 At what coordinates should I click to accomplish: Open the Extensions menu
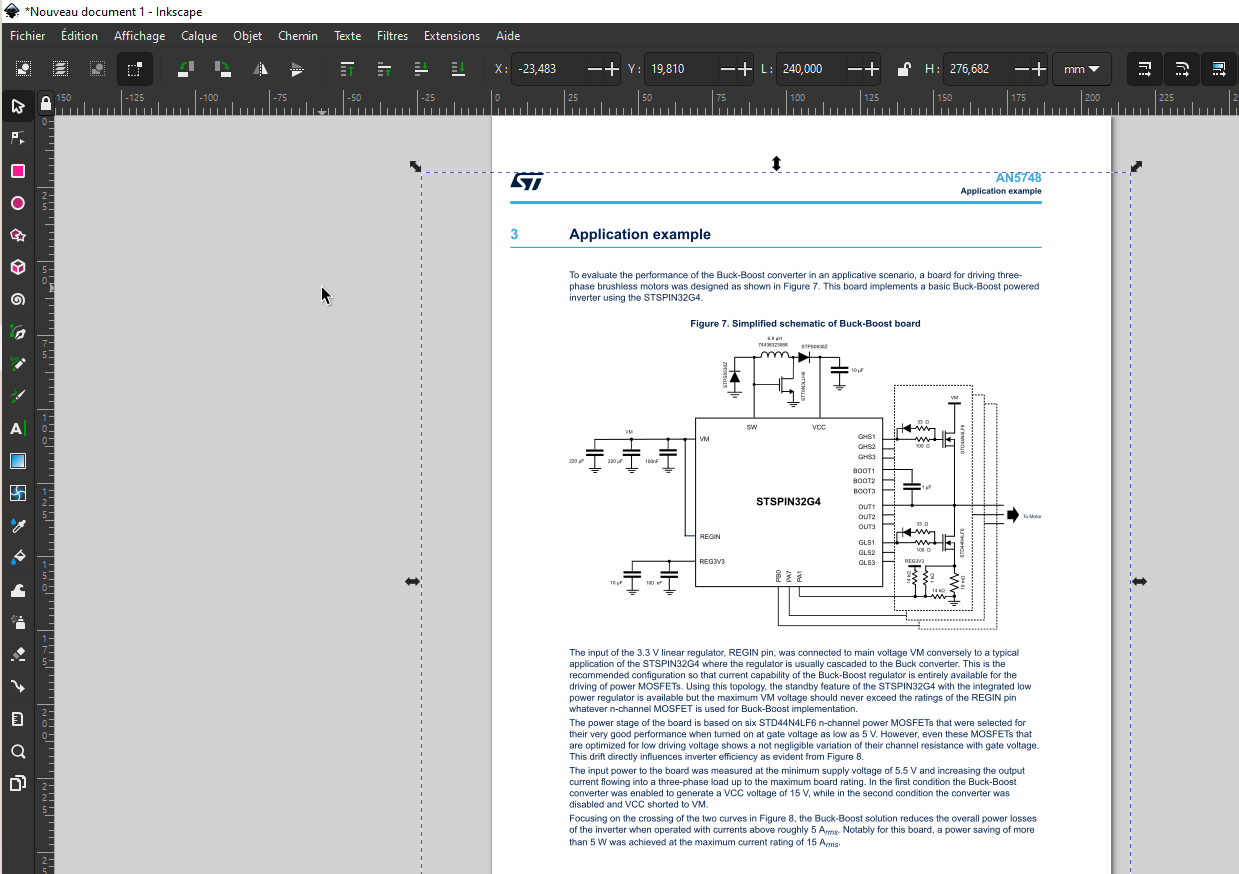pos(452,36)
